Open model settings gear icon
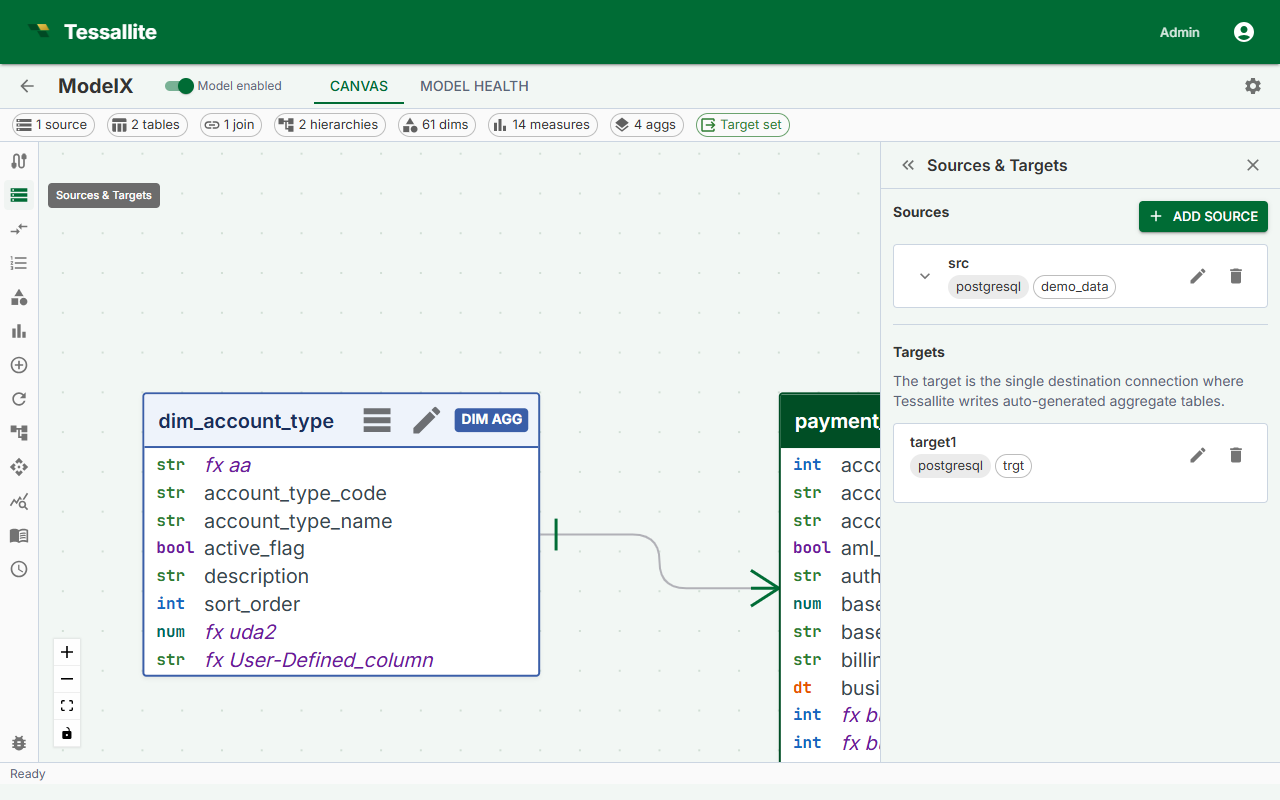The width and height of the screenshot is (1280, 800). 1253,86
